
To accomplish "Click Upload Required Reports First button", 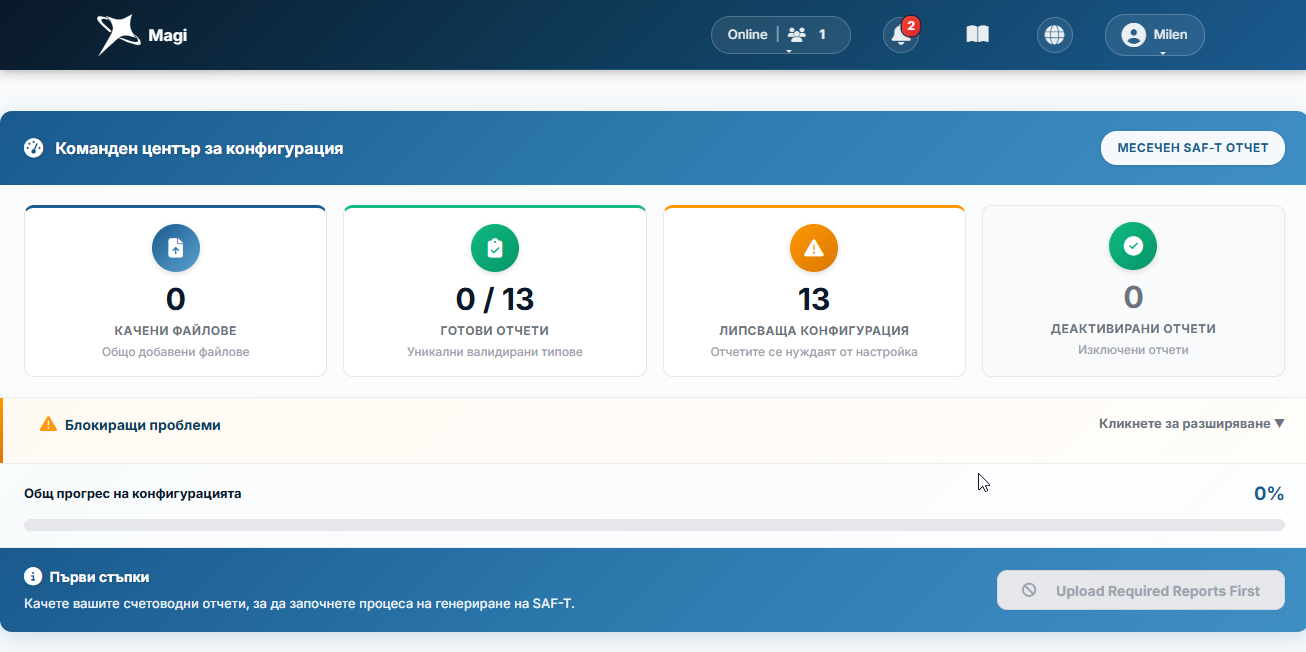I will pyautogui.click(x=1141, y=591).
